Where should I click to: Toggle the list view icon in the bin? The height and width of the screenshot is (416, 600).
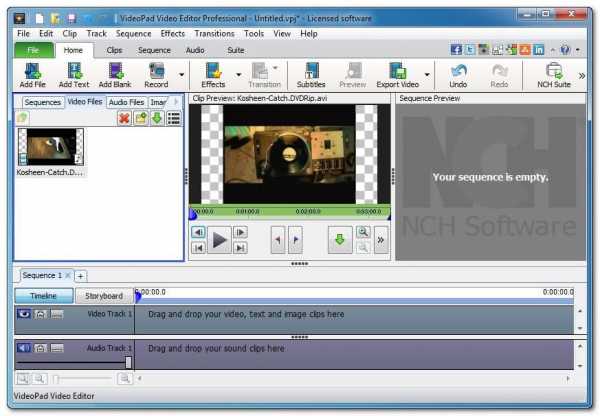tap(174, 118)
